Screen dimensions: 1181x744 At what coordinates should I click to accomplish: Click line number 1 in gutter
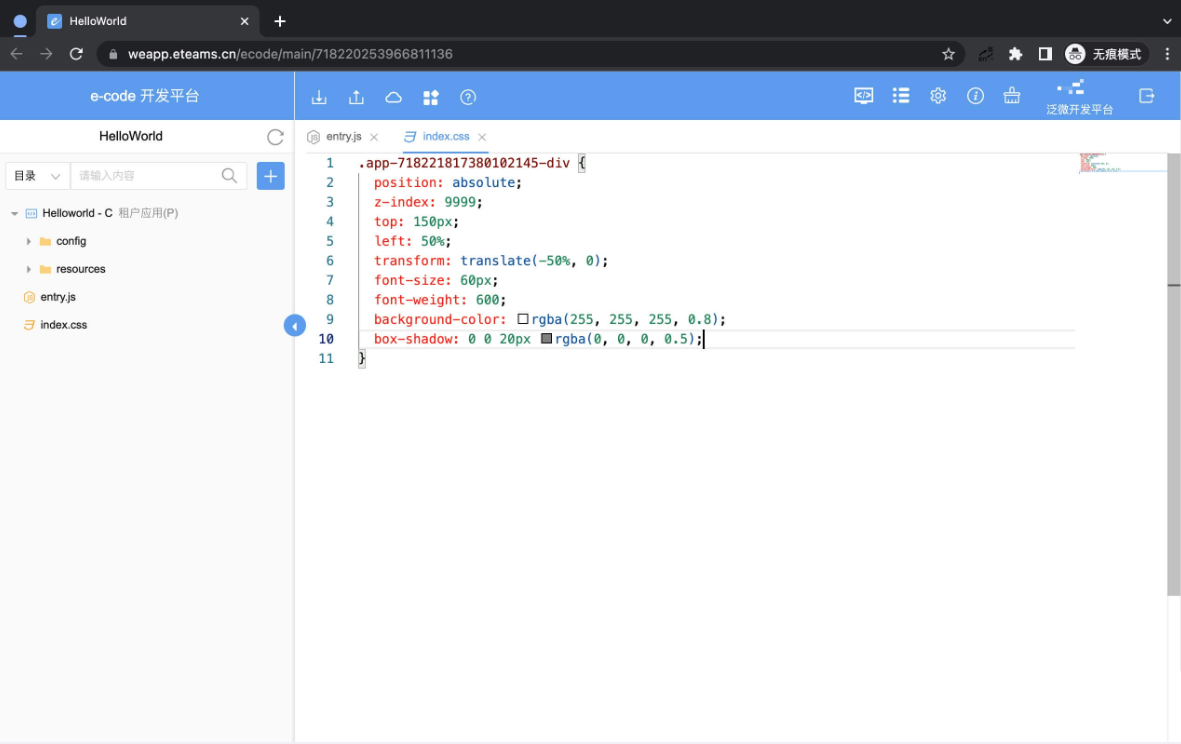coord(329,163)
